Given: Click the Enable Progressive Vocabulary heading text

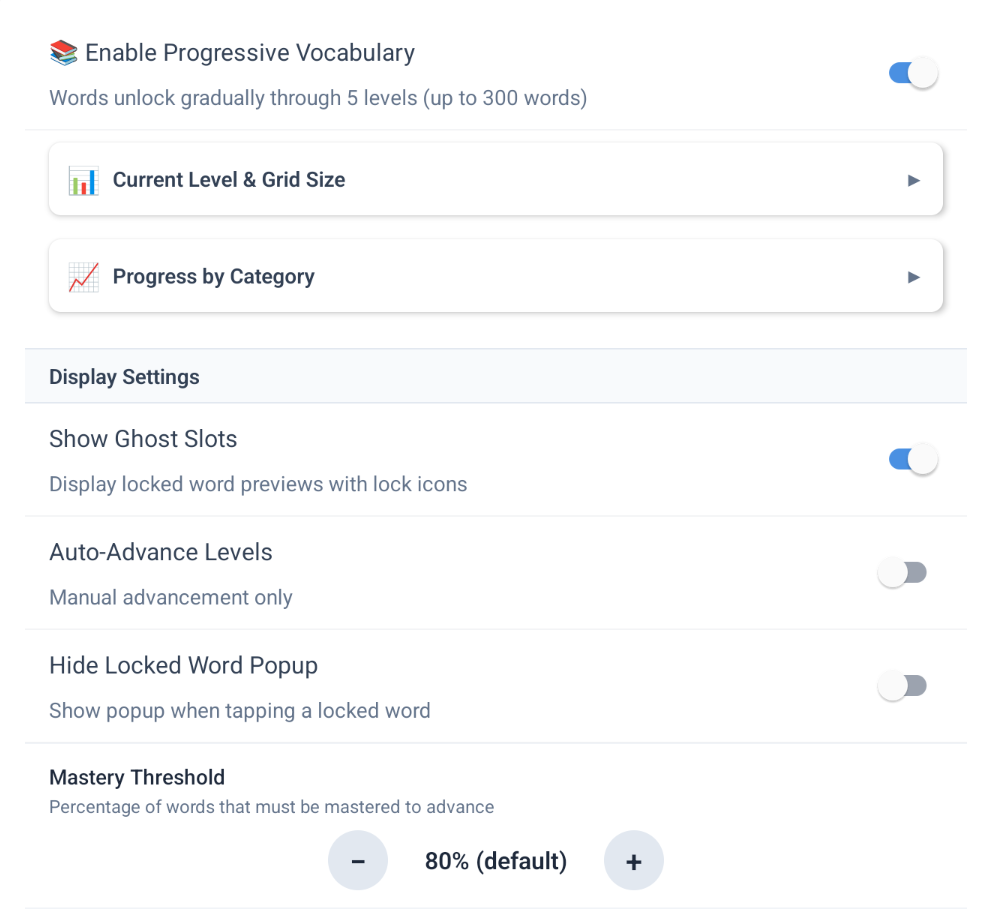Looking at the screenshot, I should (250, 53).
